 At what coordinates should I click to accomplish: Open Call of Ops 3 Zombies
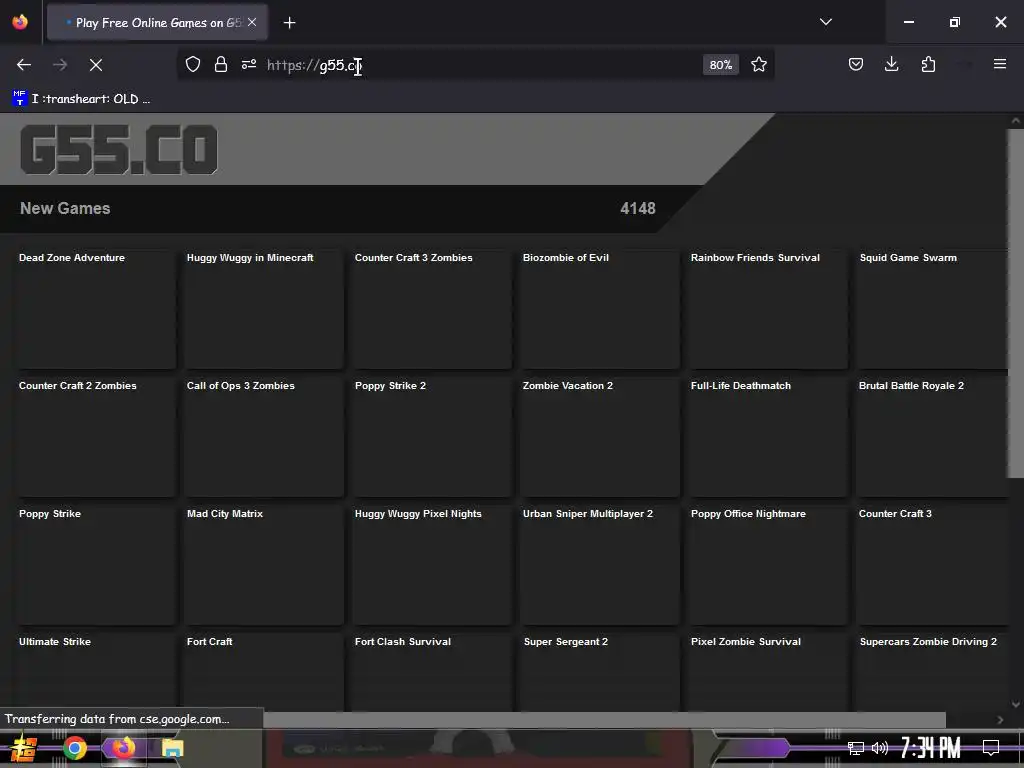264,437
